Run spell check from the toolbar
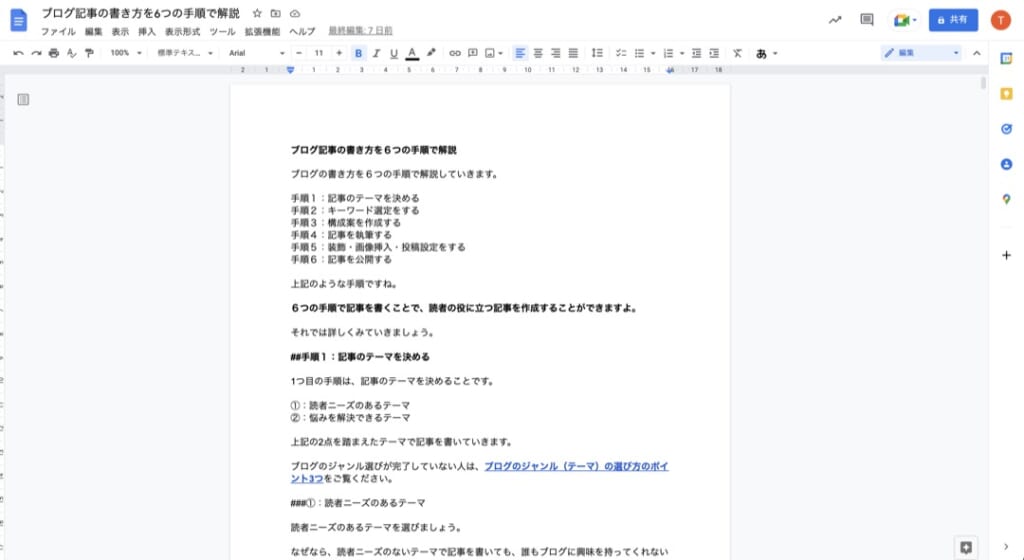This screenshot has height=560, width=1024. (71, 53)
